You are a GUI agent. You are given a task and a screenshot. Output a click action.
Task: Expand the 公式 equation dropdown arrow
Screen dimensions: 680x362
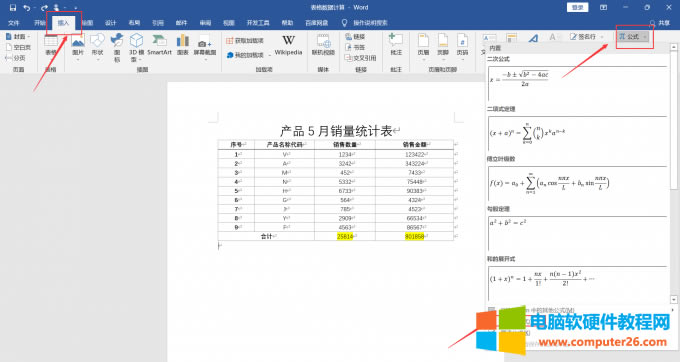[645, 37]
